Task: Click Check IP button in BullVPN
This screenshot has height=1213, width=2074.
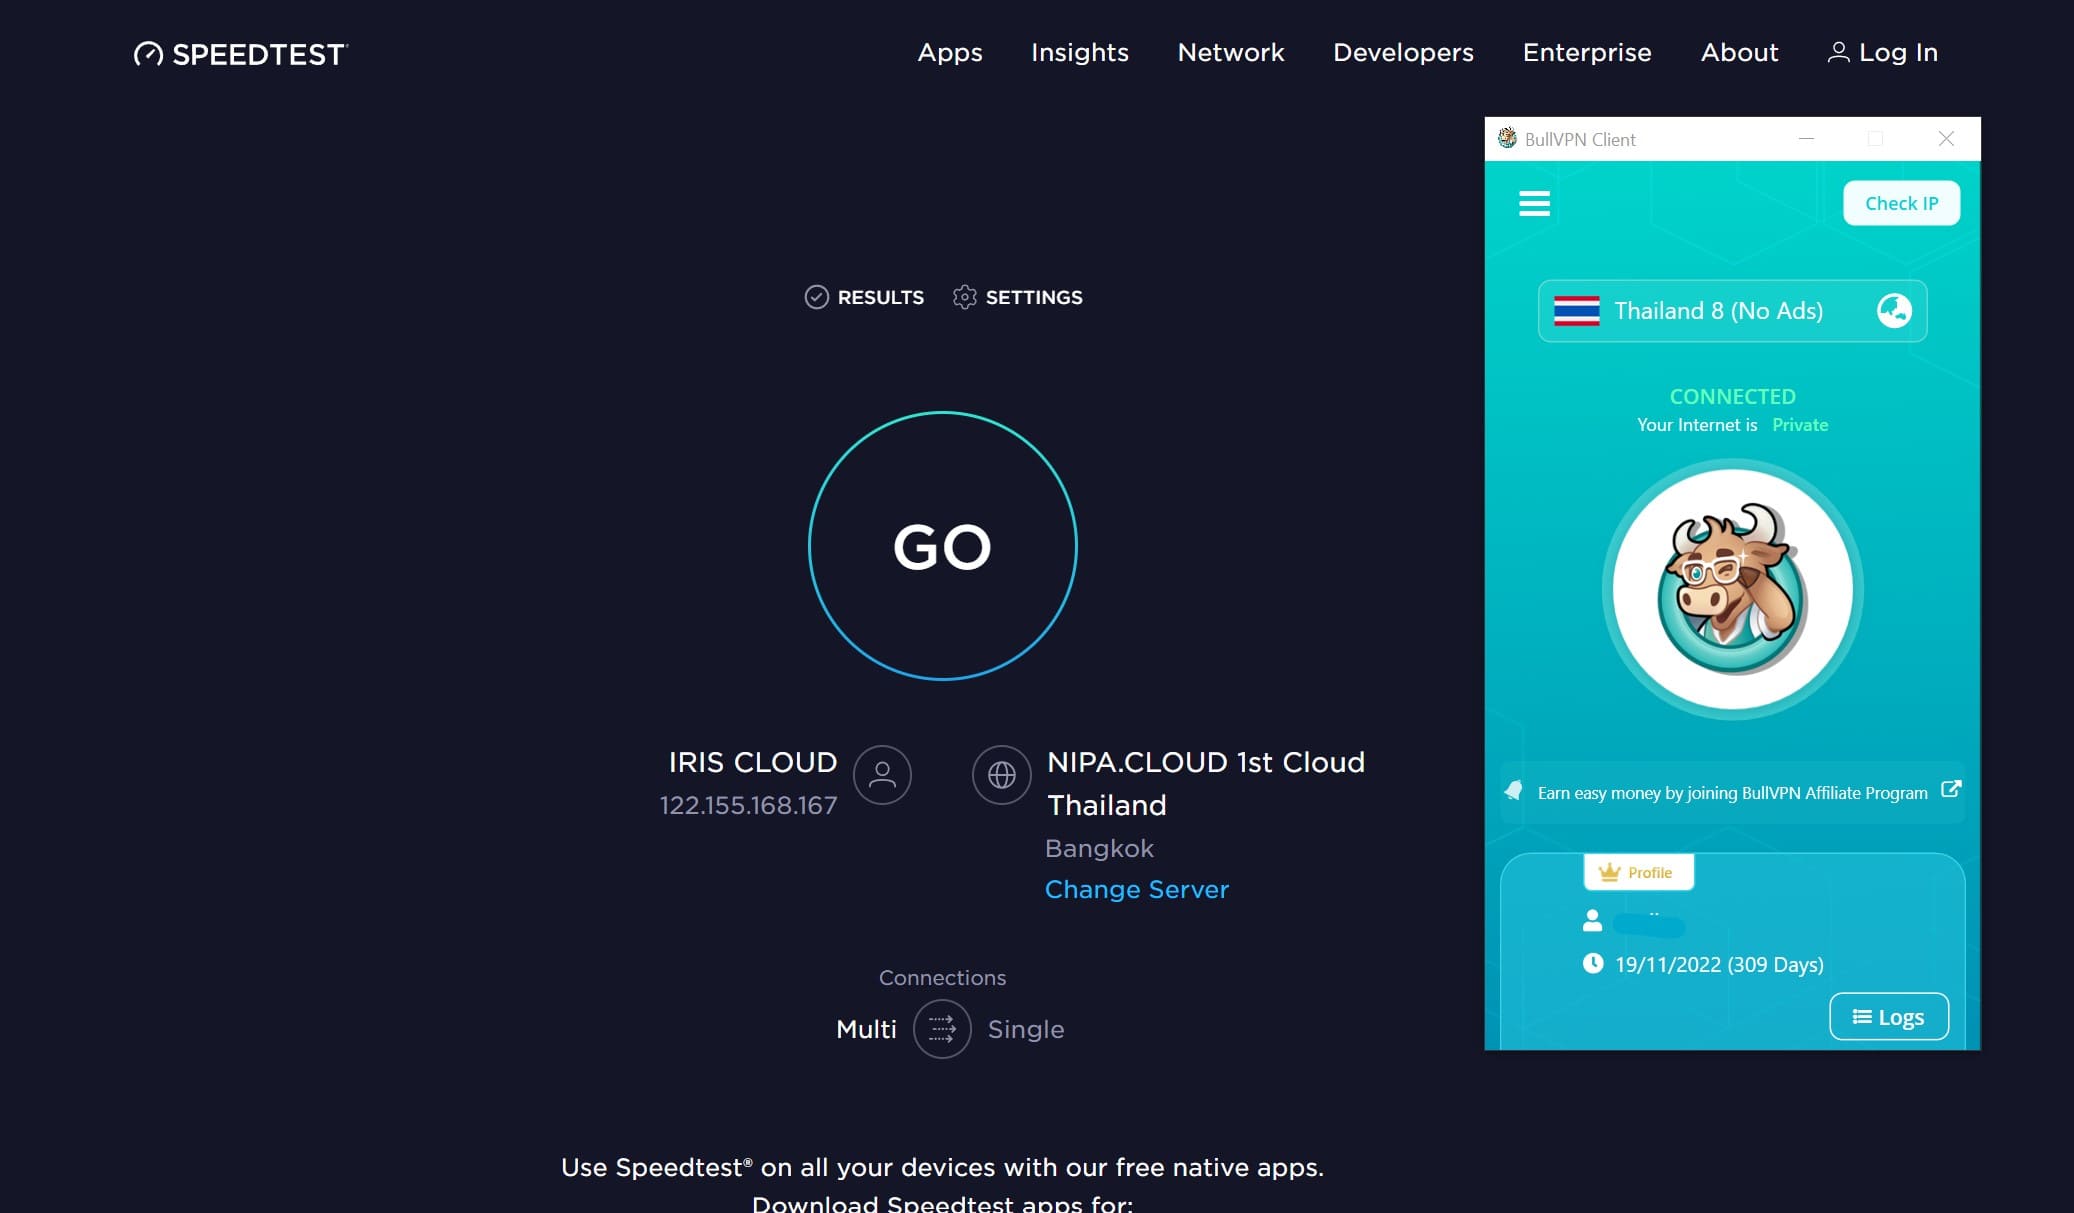Action: (x=1901, y=203)
